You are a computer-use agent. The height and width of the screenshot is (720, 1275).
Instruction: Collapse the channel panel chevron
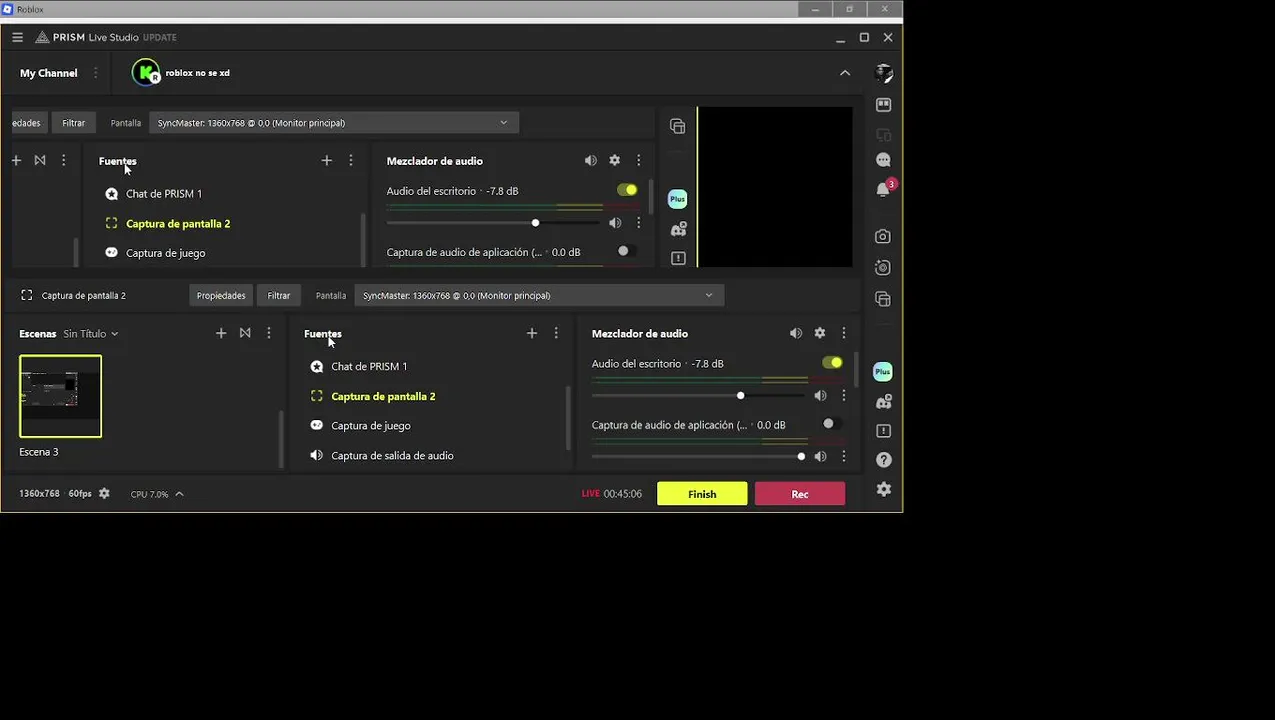tap(845, 73)
